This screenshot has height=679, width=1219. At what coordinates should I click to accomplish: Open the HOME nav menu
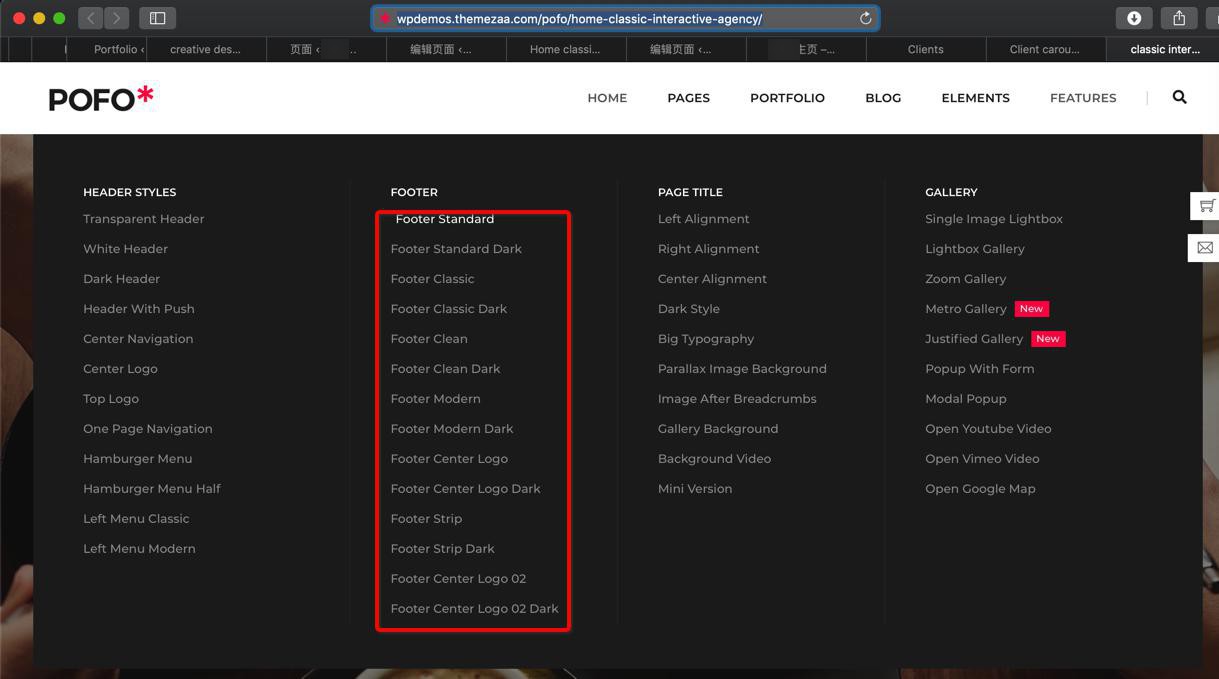pyautogui.click(x=607, y=98)
